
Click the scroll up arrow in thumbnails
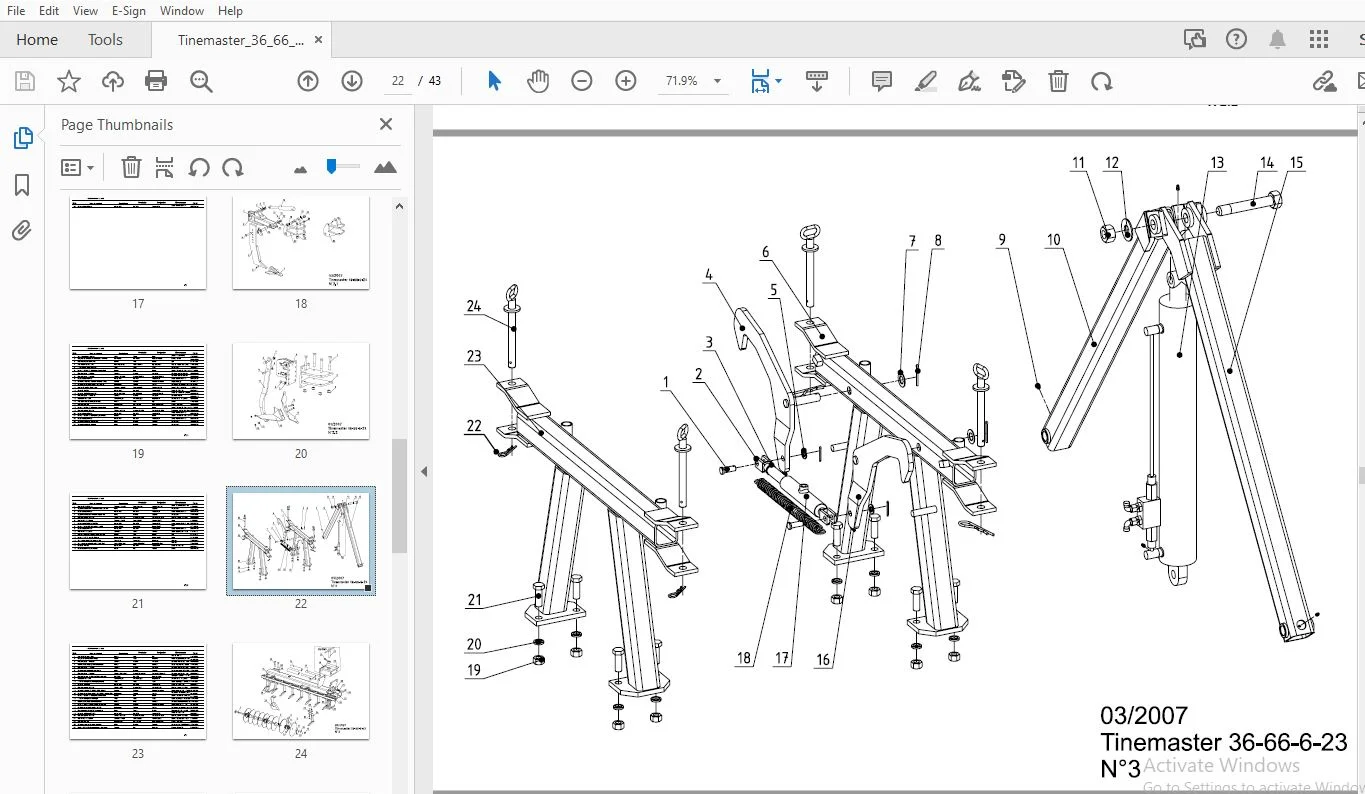(399, 206)
